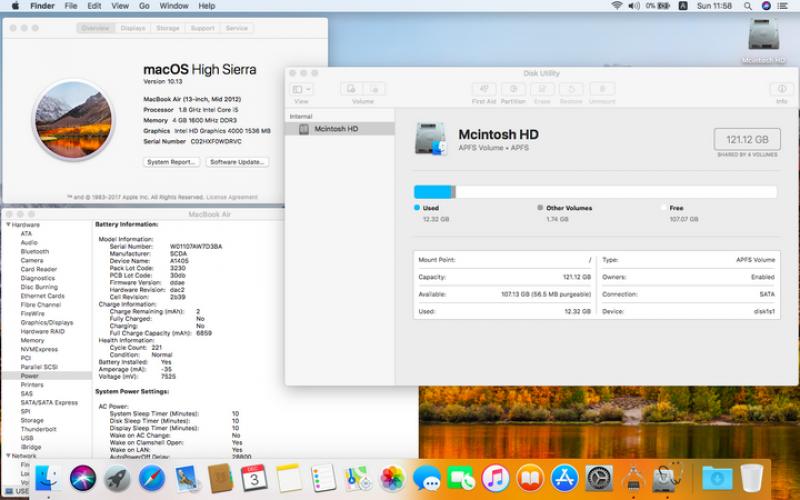The height and width of the screenshot is (500, 800).
Task: Open Finder from the Dock
Action: [x=48, y=479]
